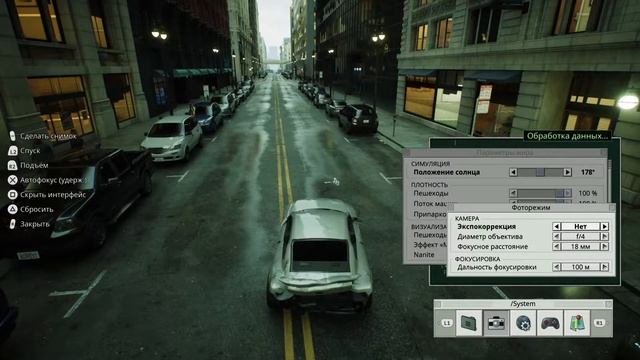The height and width of the screenshot is (360, 640).
Task: Select the Диаметр объектива row label
Action: [x=490, y=236]
